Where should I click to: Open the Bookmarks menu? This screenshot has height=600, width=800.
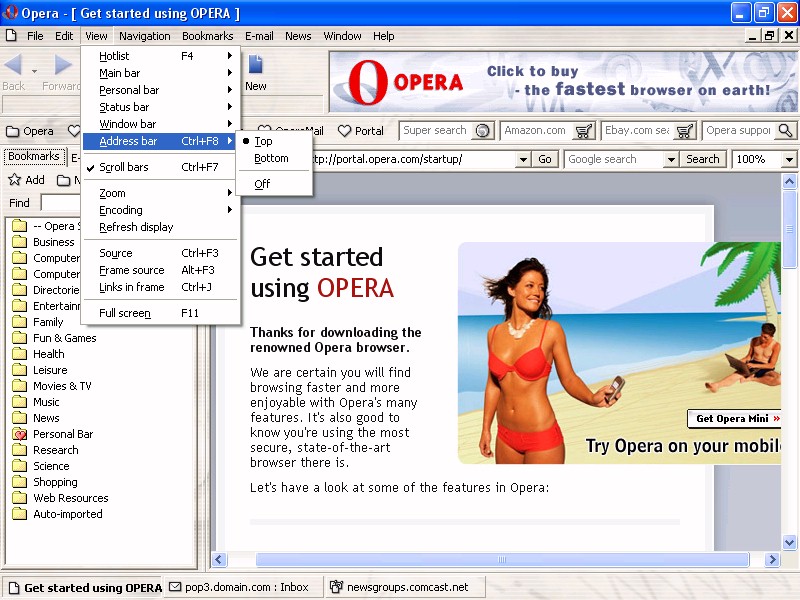click(x=207, y=36)
